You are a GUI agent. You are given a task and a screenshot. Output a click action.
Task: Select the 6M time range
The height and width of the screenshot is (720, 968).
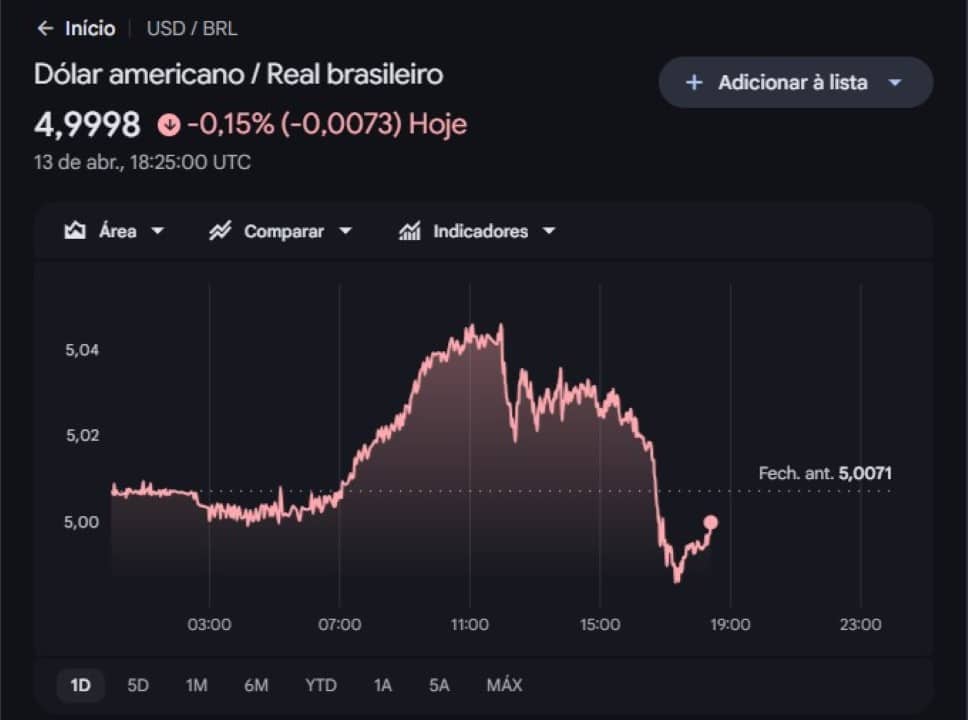click(256, 685)
